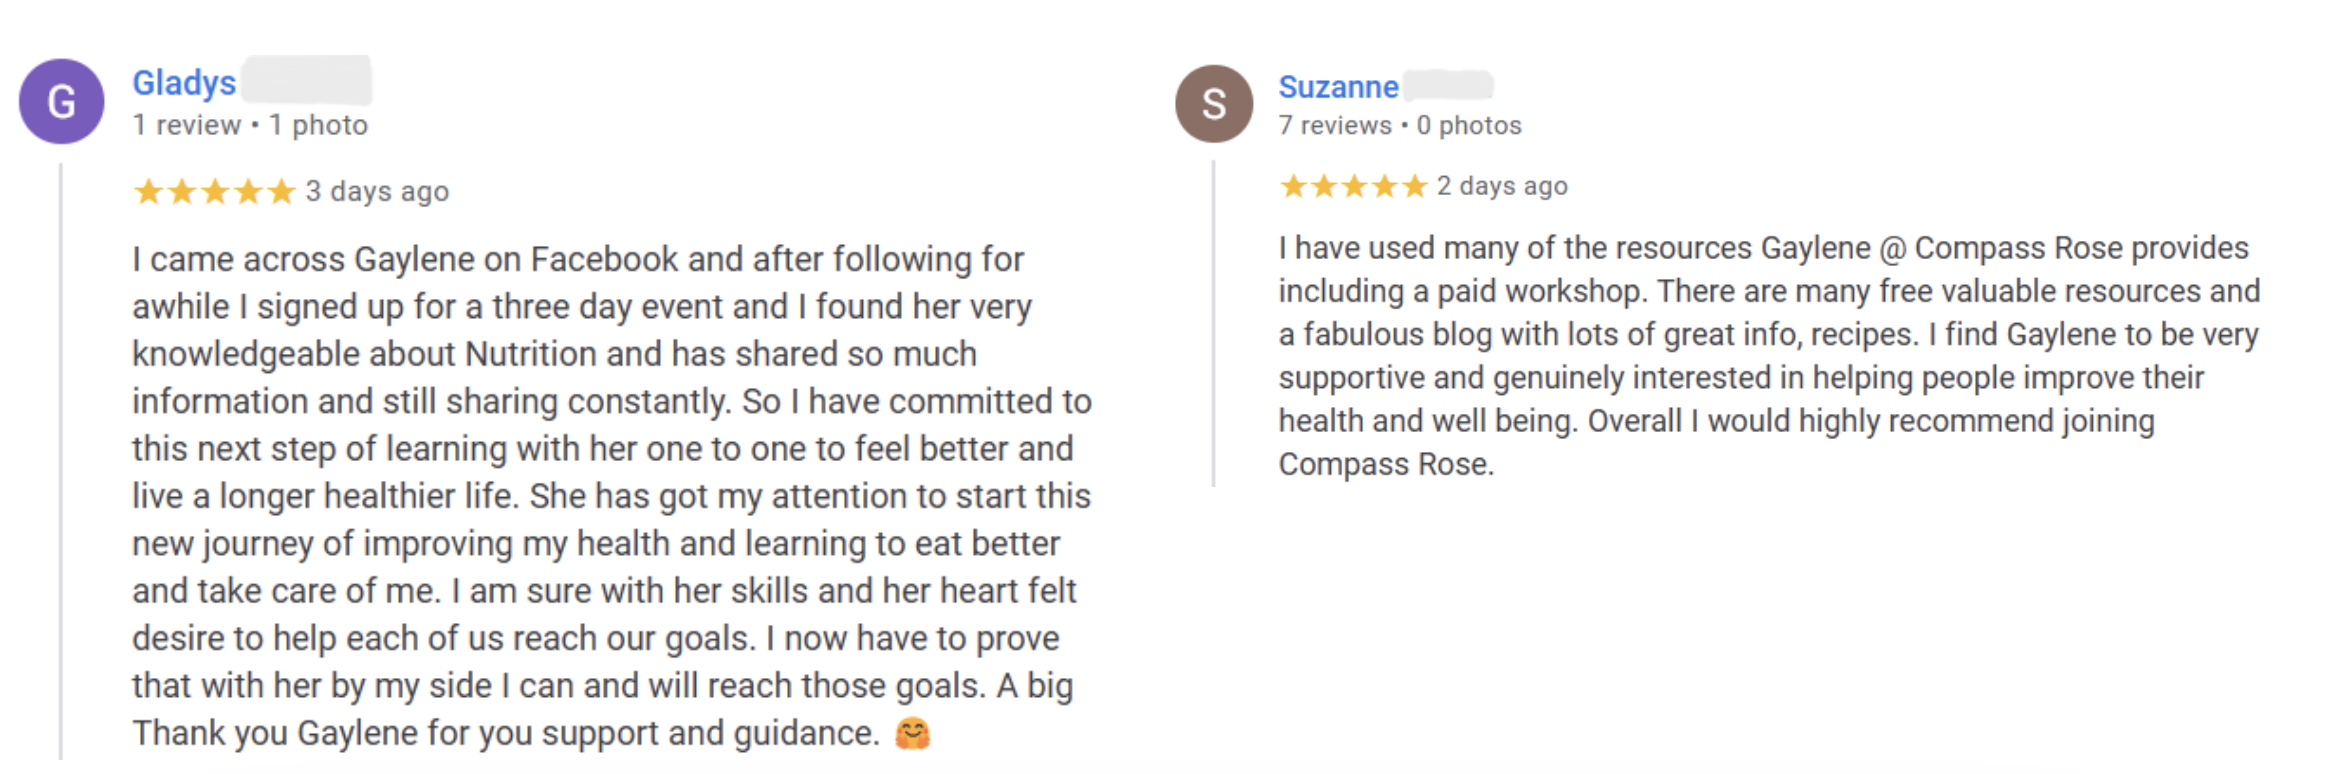Click middle star of Gladys's rating
This screenshot has height=774, width=2346.
tap(215, 191)
